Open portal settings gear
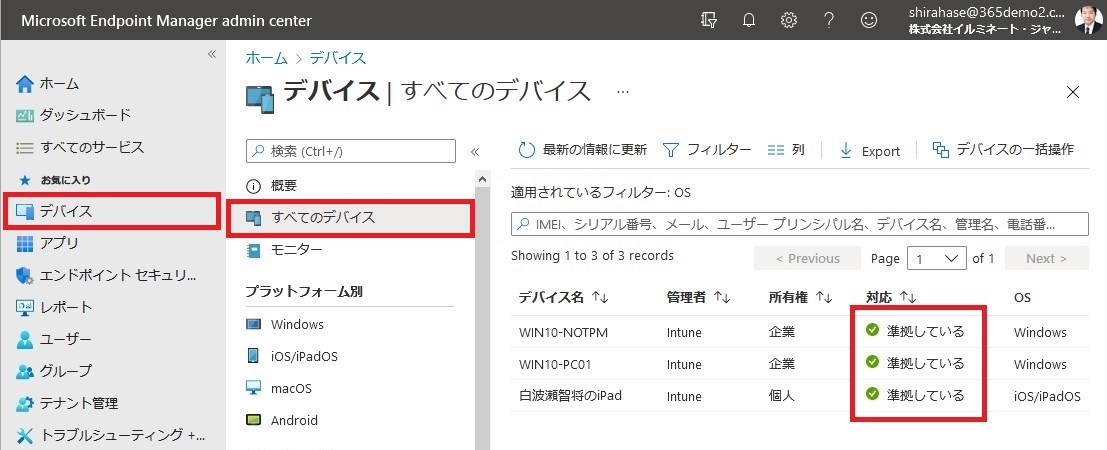Screen dimensions: 1107x450 click(x=789, y=20)
